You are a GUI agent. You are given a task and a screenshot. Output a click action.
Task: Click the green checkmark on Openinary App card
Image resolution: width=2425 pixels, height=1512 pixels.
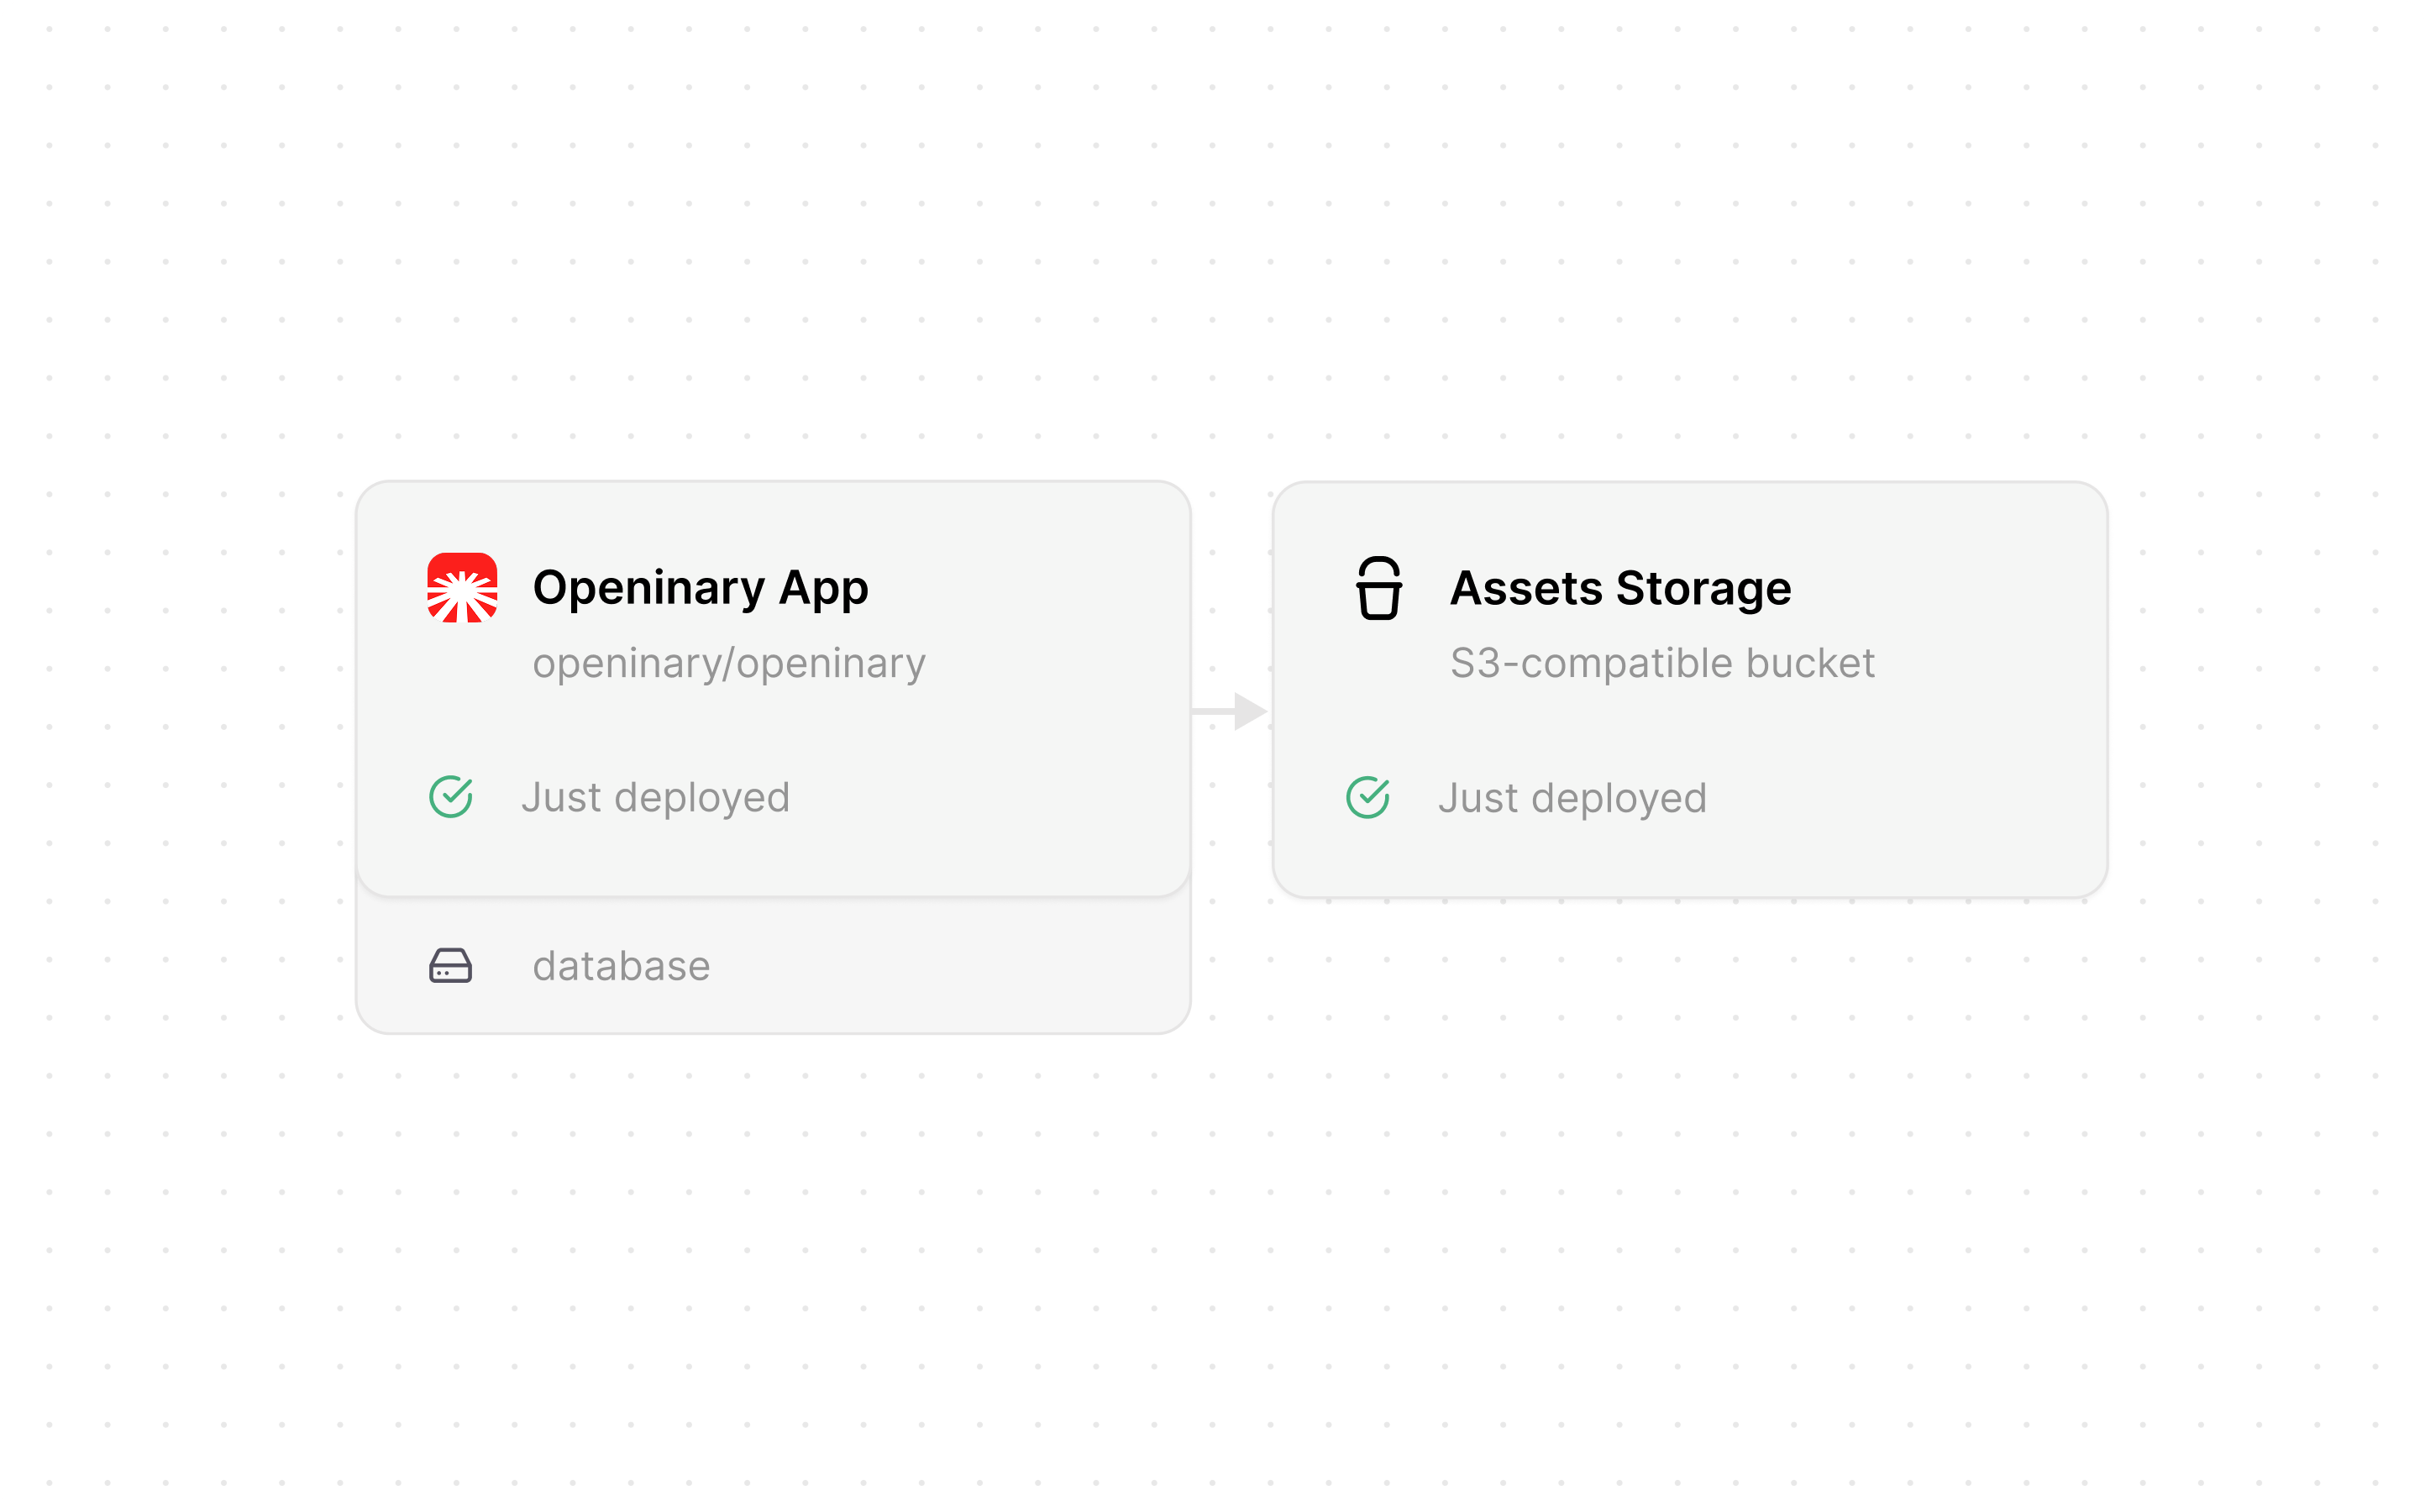point(451,797)
